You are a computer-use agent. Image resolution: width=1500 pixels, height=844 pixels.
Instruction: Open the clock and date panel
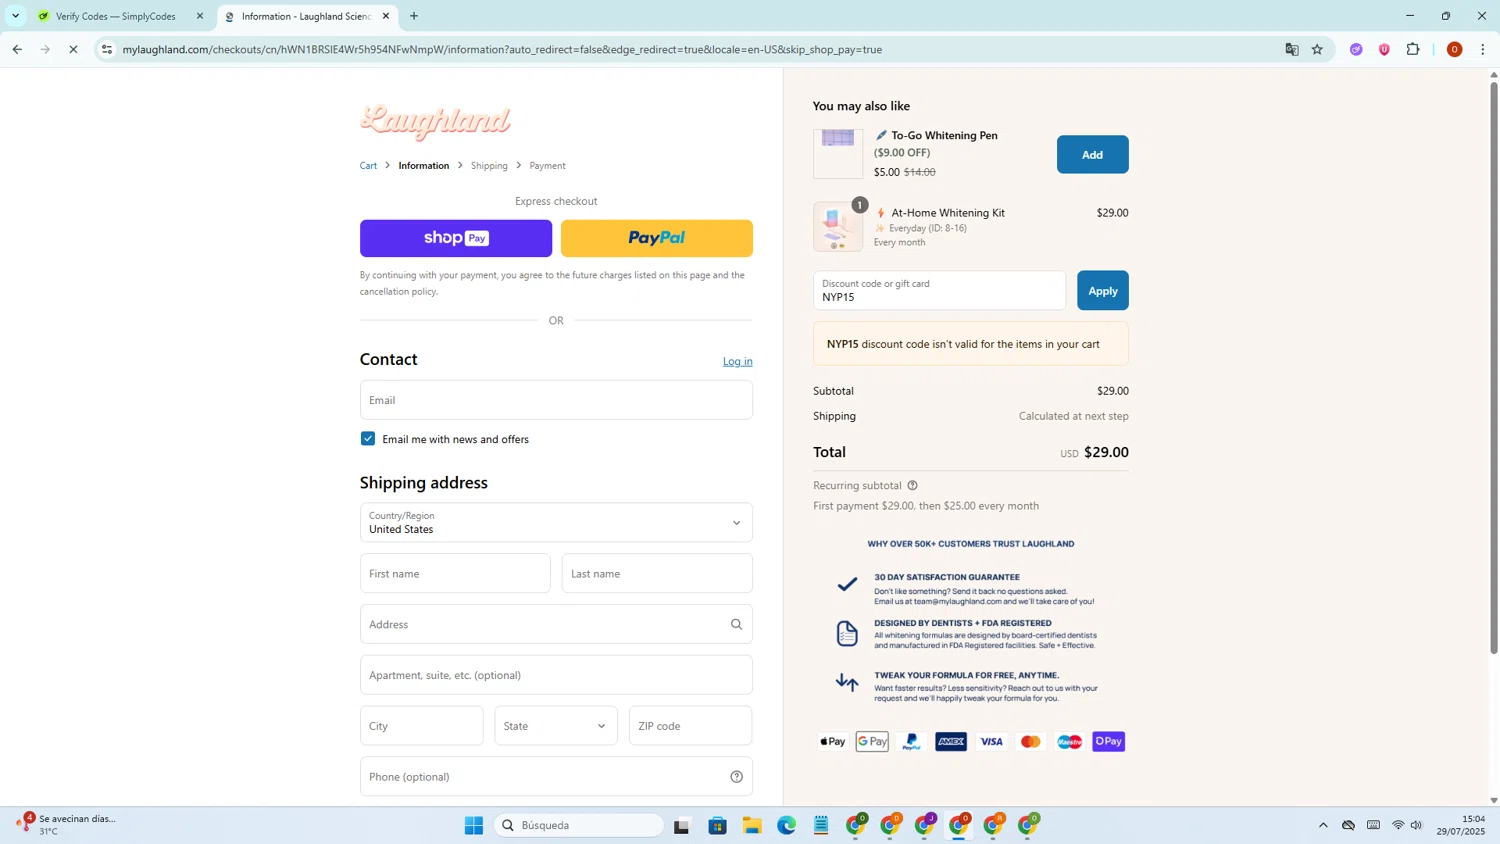point(1461,825)
